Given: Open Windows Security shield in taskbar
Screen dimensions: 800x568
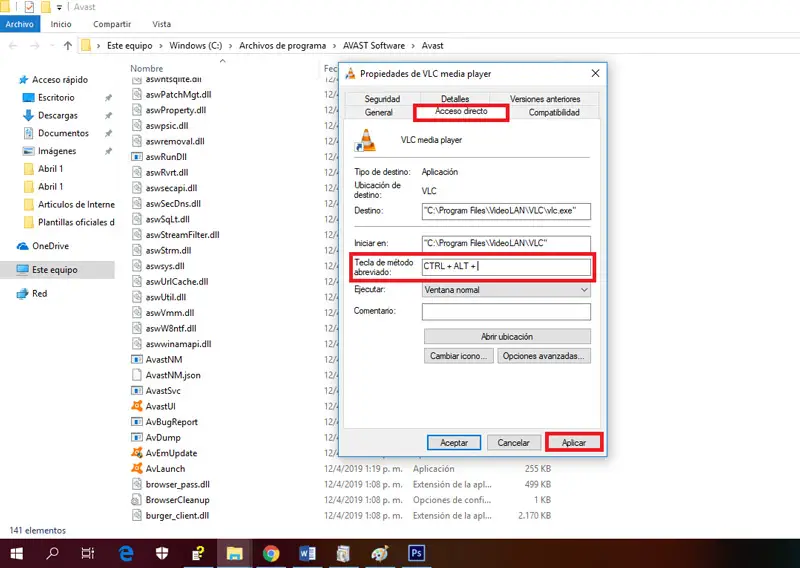Looking at the screenshot, I should coord(162,553).
